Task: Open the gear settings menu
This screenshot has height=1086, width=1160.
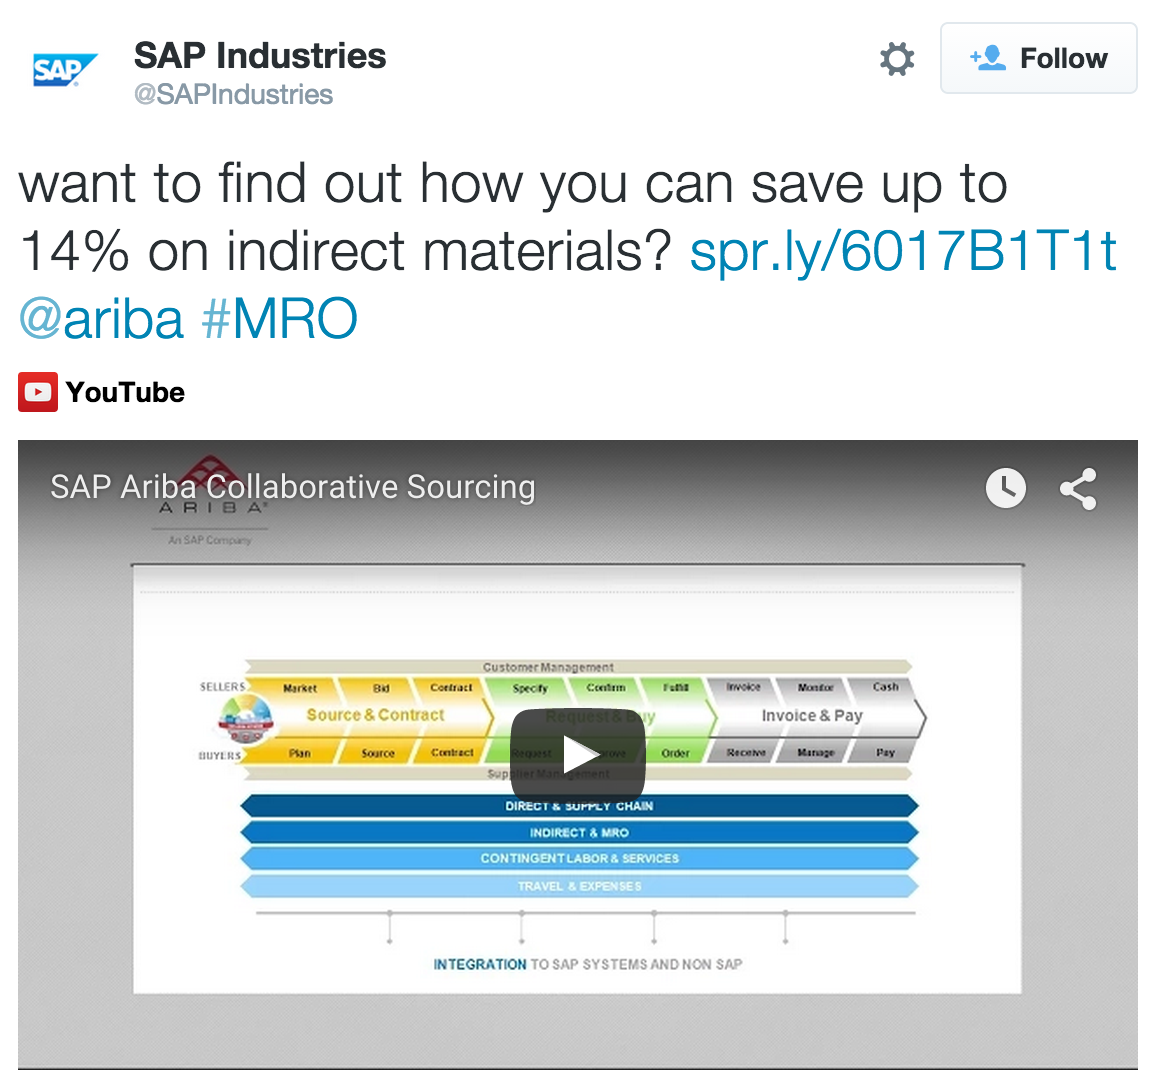Action: pos(896,59)
